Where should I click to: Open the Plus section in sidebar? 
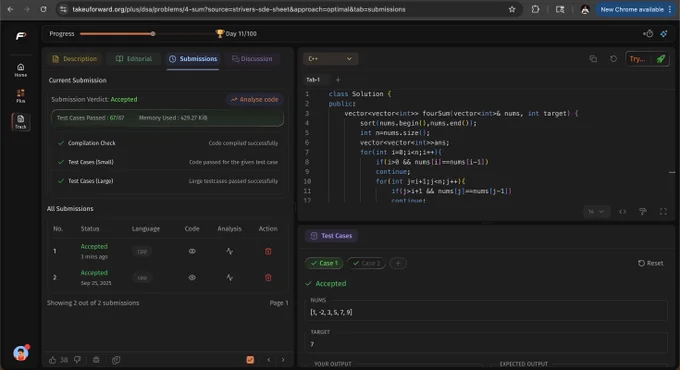[x=20, y=96]
